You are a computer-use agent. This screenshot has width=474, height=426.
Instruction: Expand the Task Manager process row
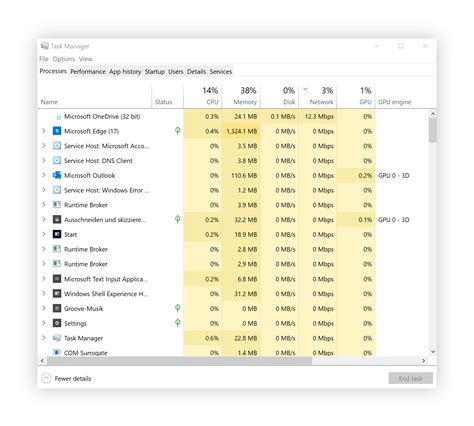tap(44, 338)
